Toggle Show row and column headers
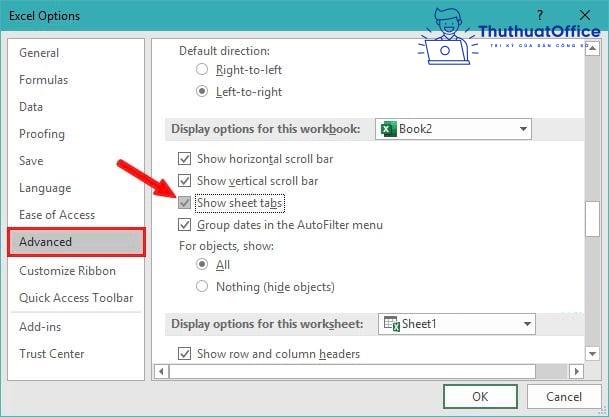Screen dimensions: 609x417 pos(184,354)
